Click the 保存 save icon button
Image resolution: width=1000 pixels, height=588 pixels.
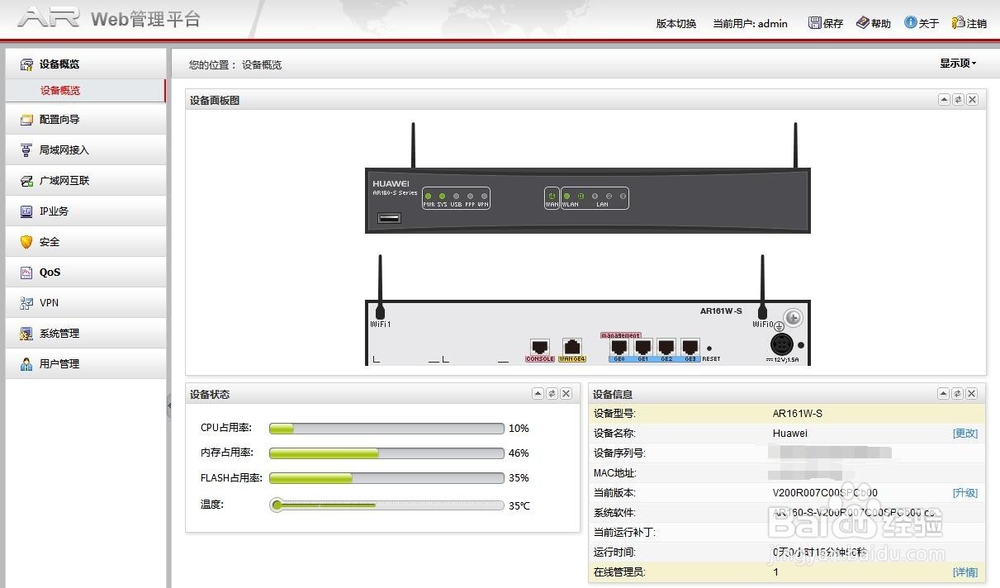point(825,23)
